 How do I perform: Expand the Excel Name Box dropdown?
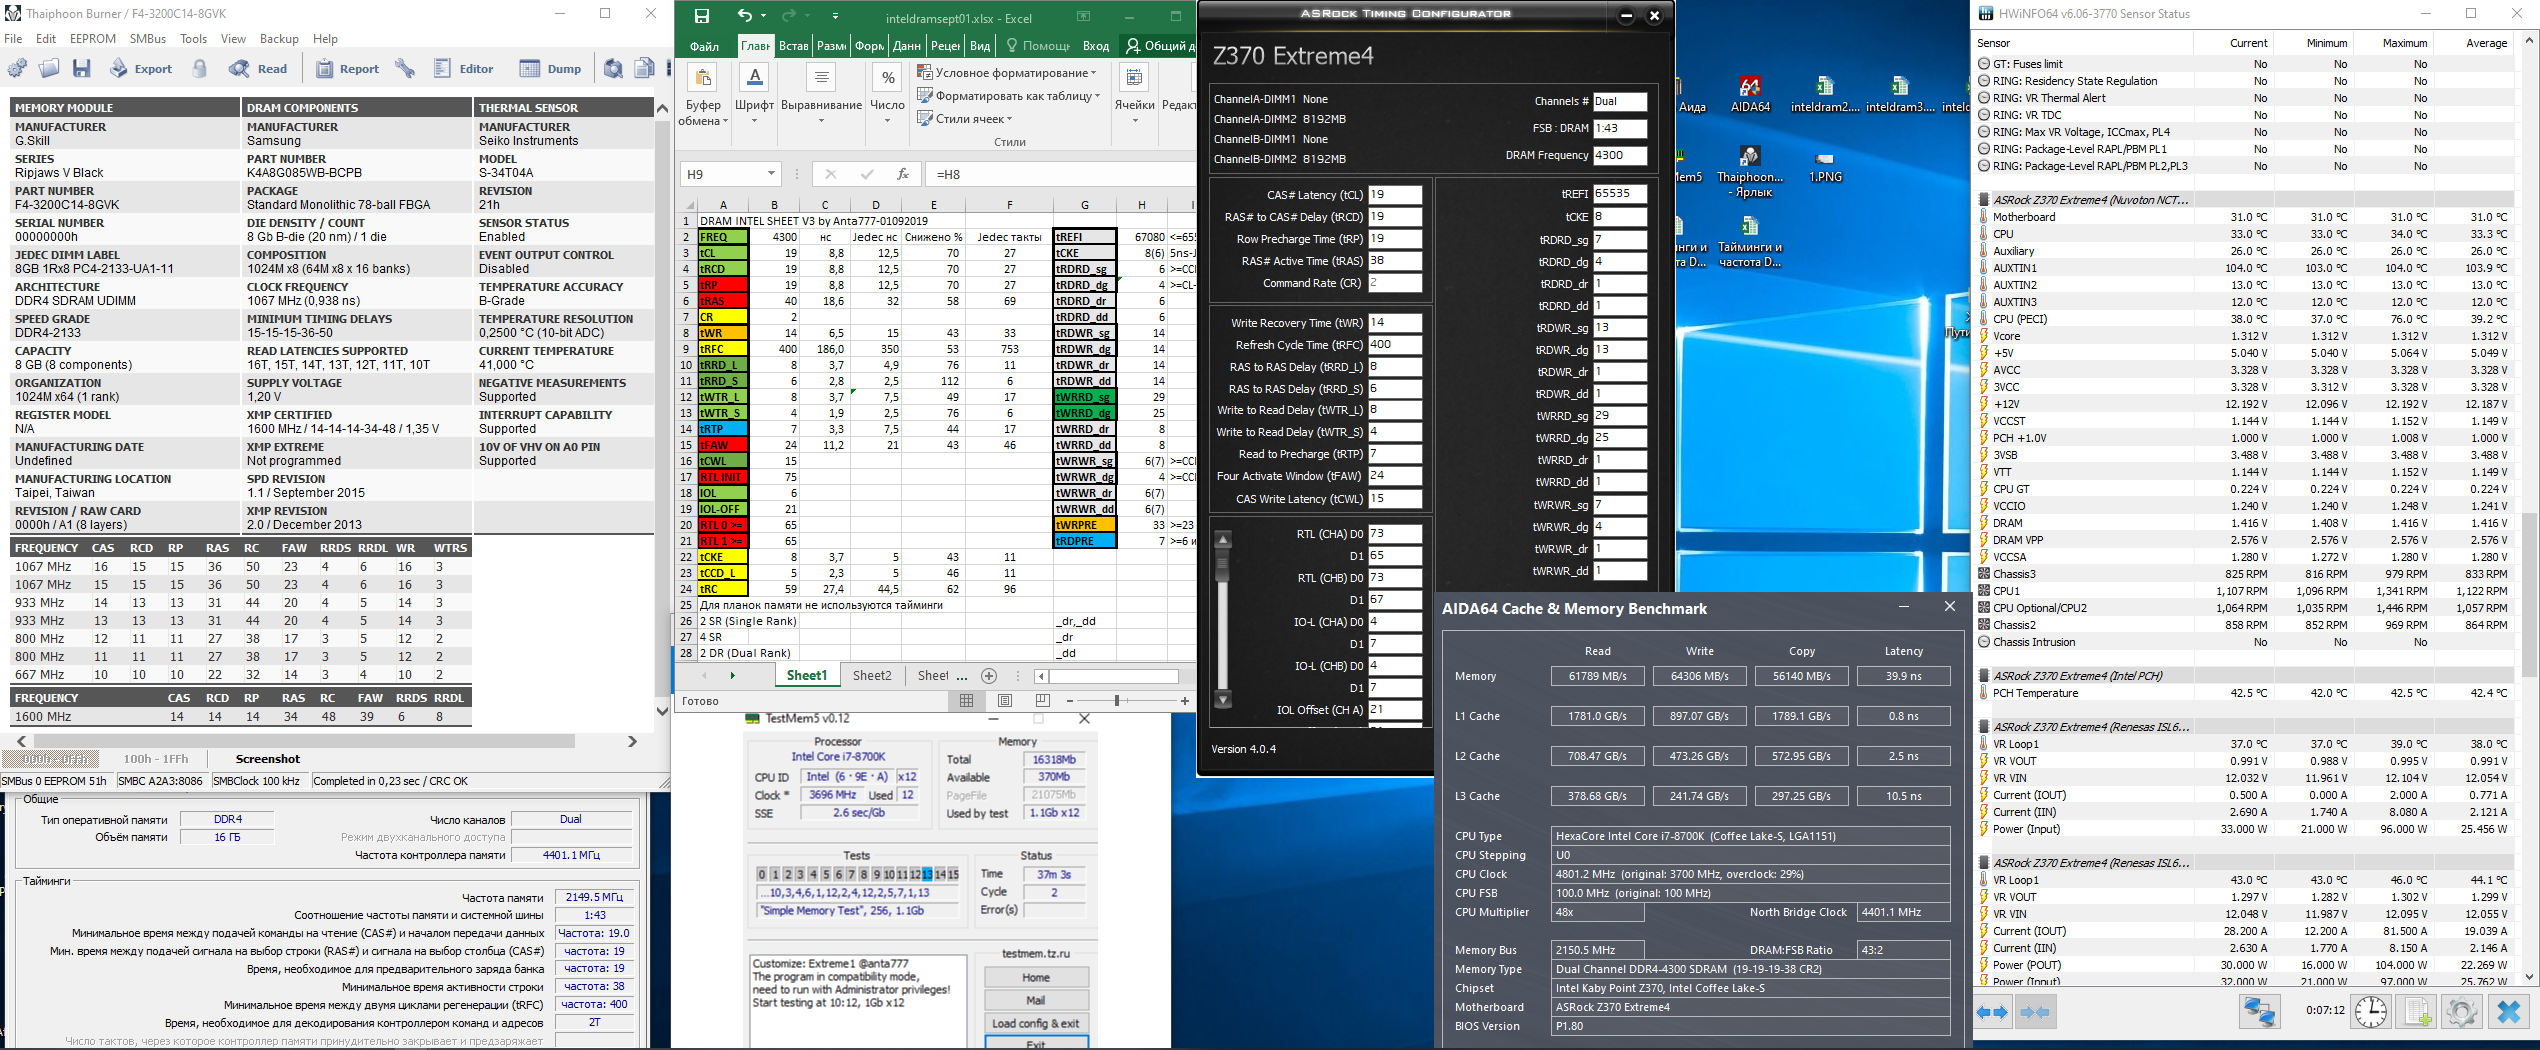pyautogui.click(x=771, y=174)
